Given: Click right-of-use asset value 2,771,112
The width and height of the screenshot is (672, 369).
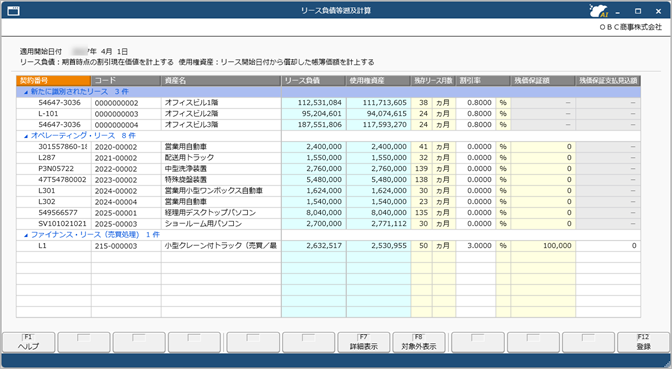Looking at the screenshot, I should coord(378,224).
